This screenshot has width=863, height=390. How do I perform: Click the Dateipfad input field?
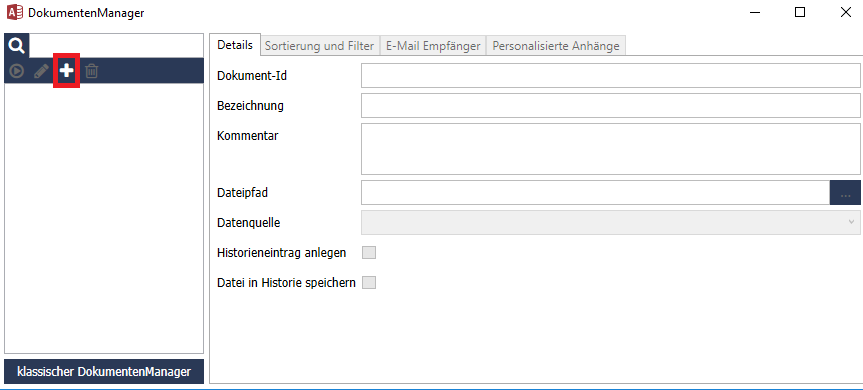tap(596, 193)
